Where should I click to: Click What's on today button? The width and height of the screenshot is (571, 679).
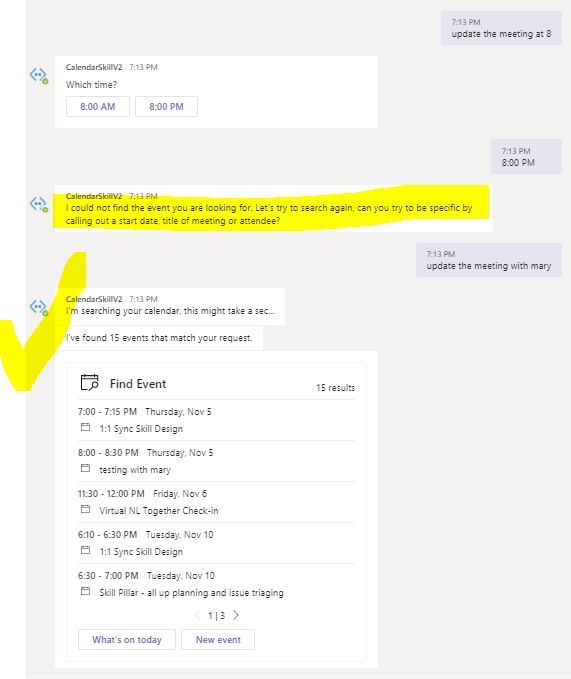[x=127, y=640]
